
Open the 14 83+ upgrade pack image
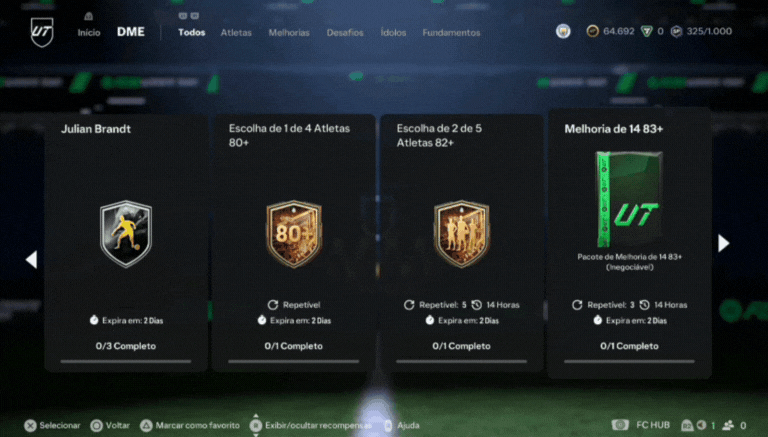click(629, 198)
